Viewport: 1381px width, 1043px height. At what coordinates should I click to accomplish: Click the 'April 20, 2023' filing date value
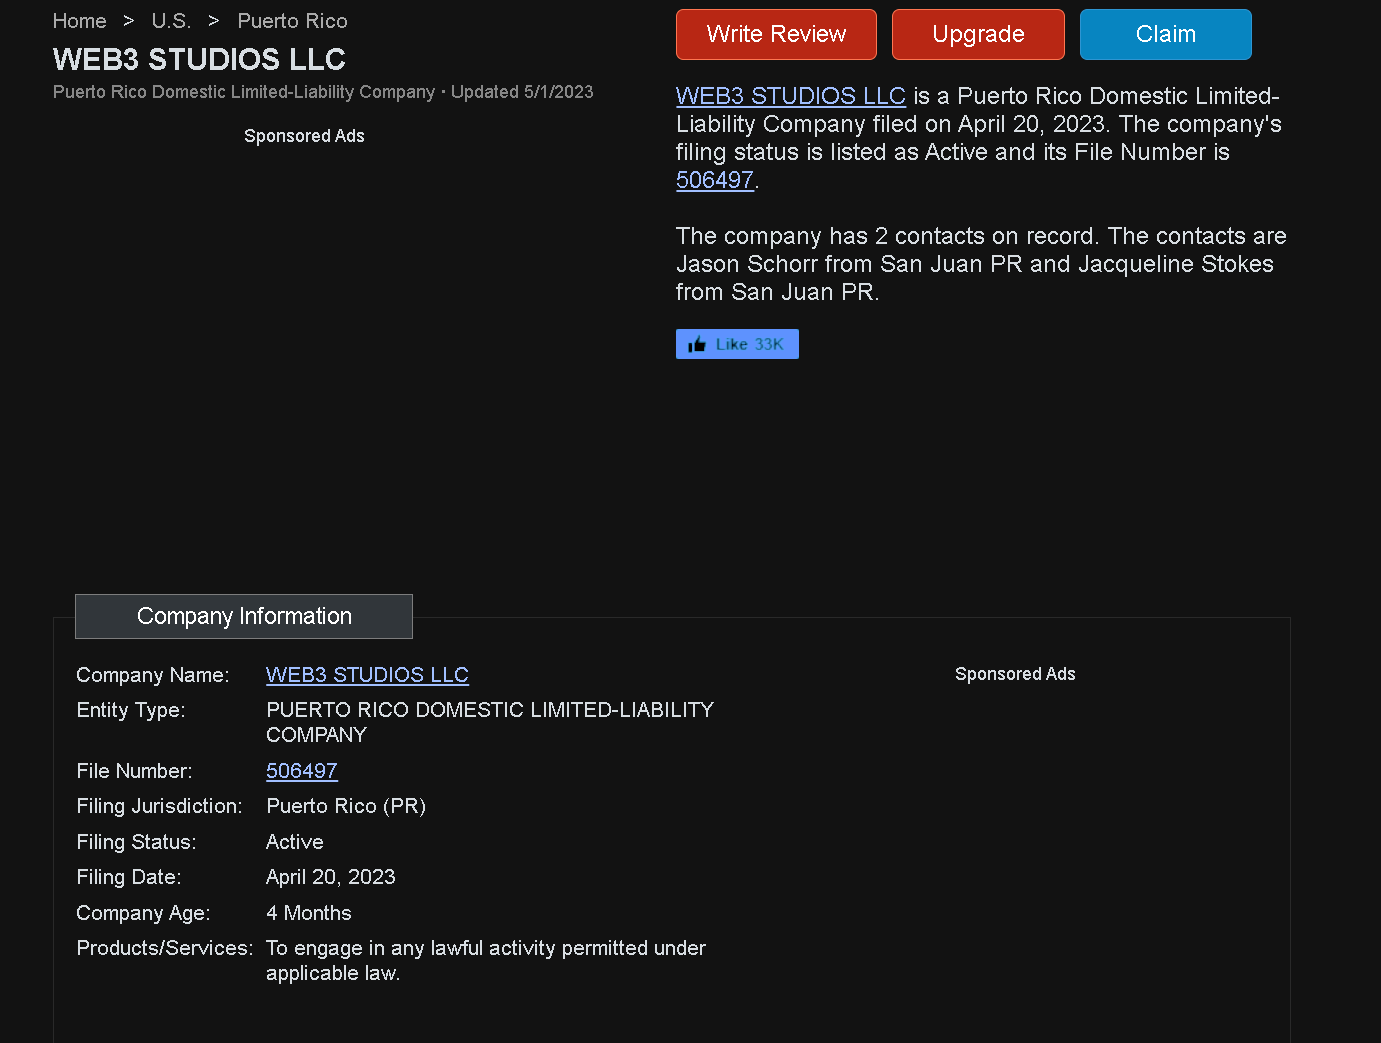coord(331,877)
